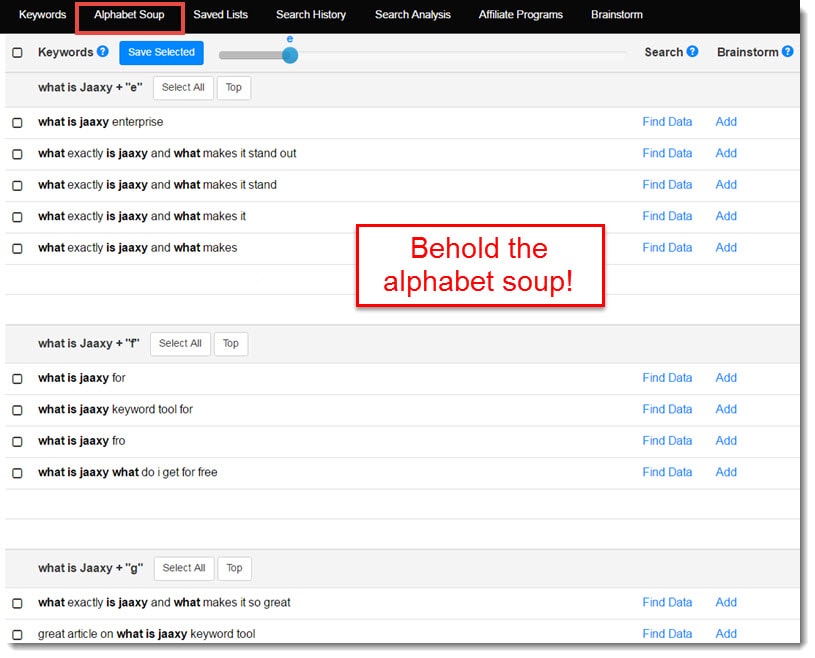Find Data for keyword ending 'what makes it'

(667, 216)
